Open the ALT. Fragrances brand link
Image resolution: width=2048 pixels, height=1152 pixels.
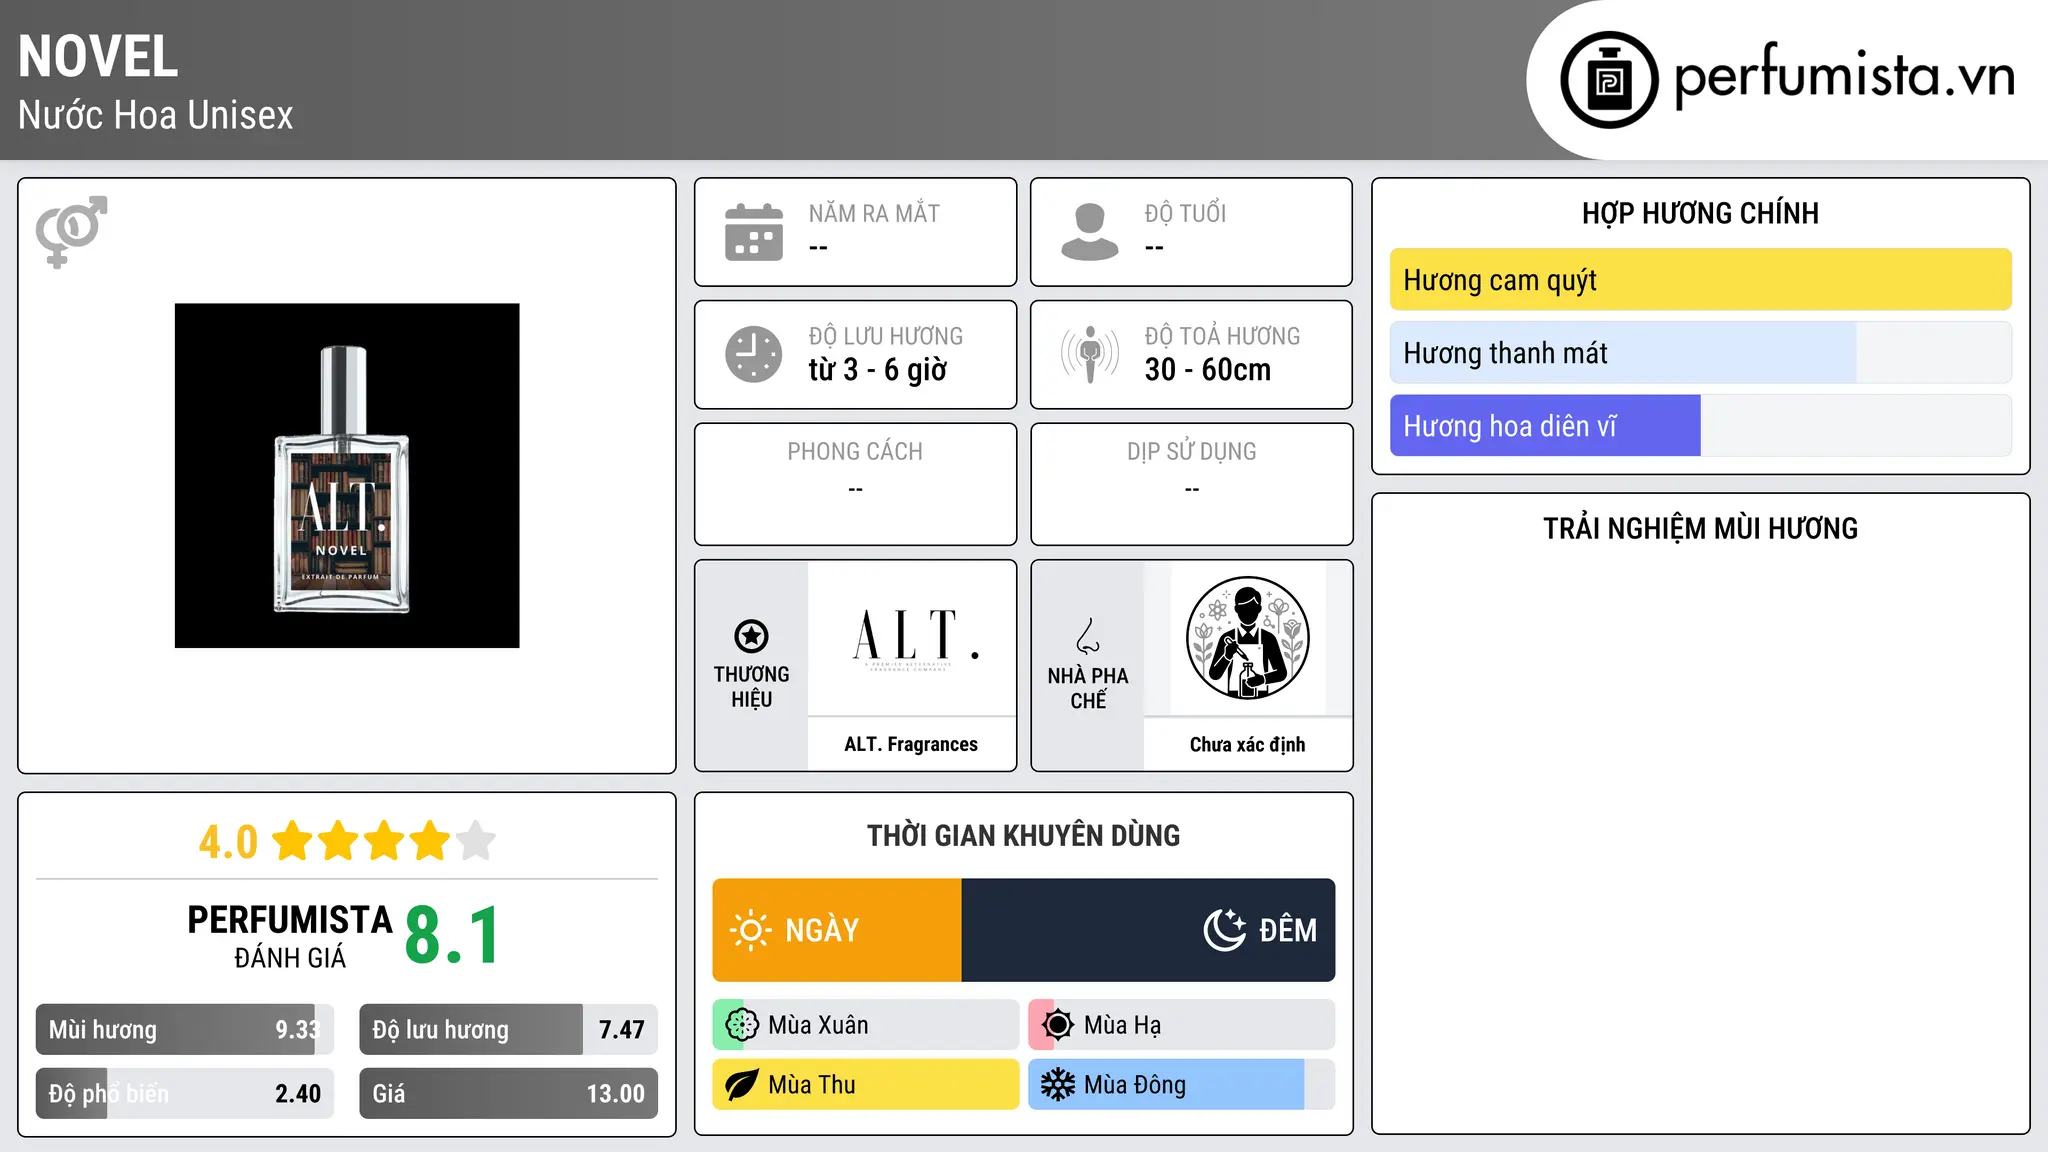(x=911, y=744)
